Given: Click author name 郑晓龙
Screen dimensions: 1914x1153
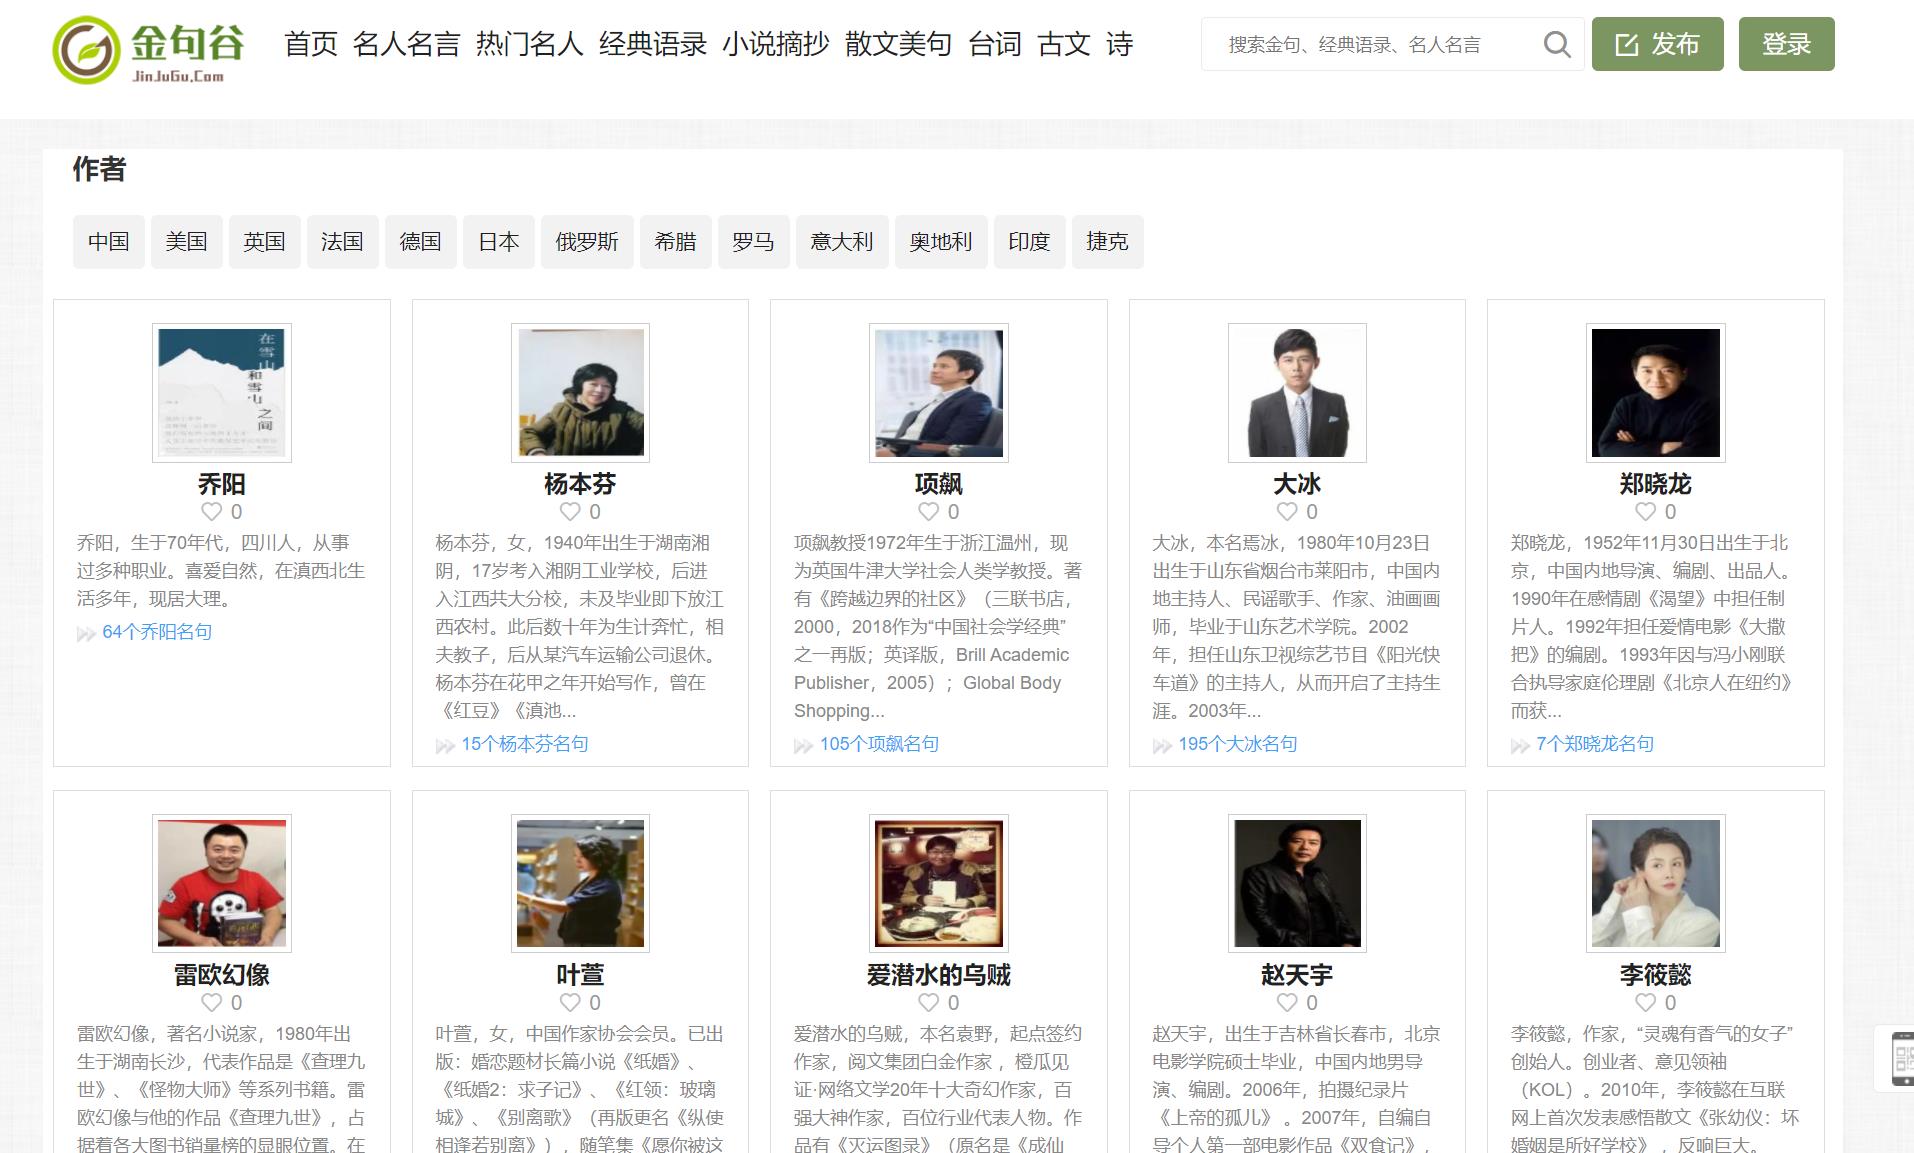Looking at the screenshot, I should tap(1656, 484).
